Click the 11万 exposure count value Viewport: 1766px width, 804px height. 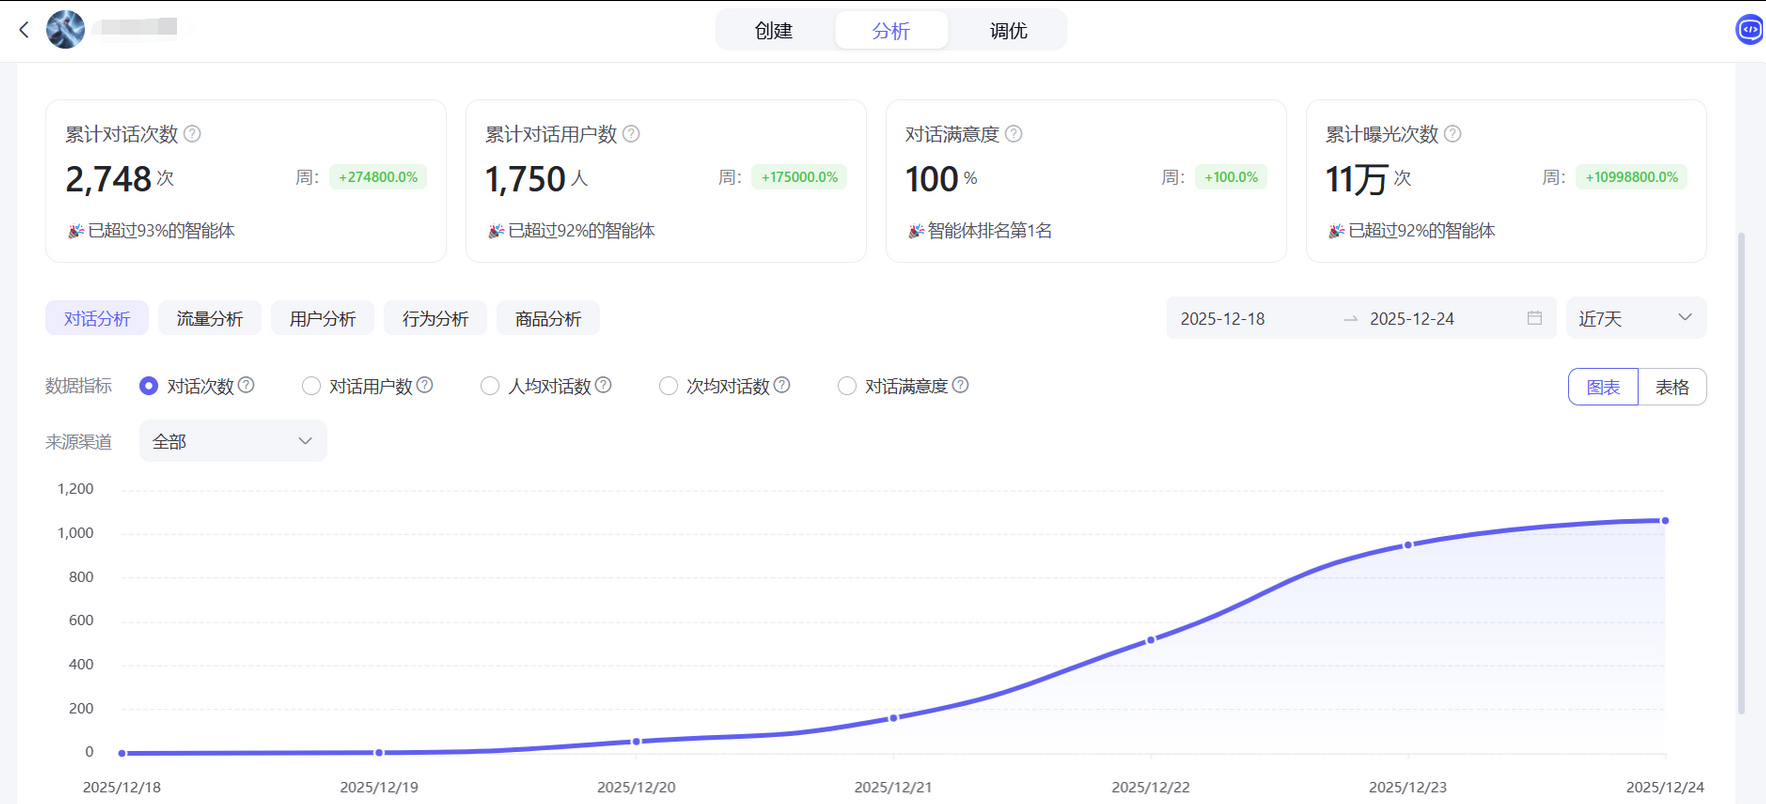tap(1357, 179)
